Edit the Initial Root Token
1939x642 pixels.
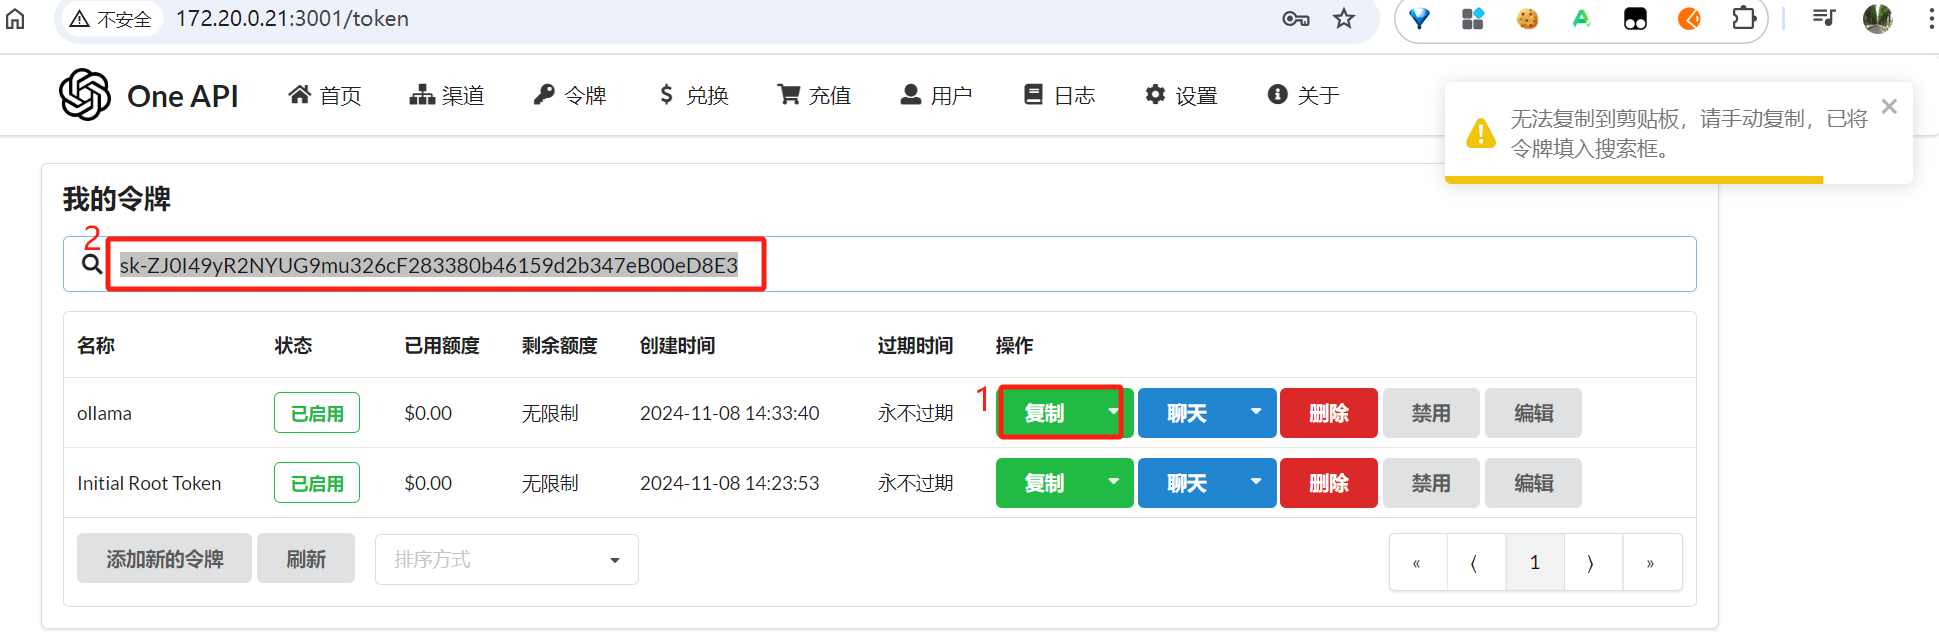point(1533,483)
